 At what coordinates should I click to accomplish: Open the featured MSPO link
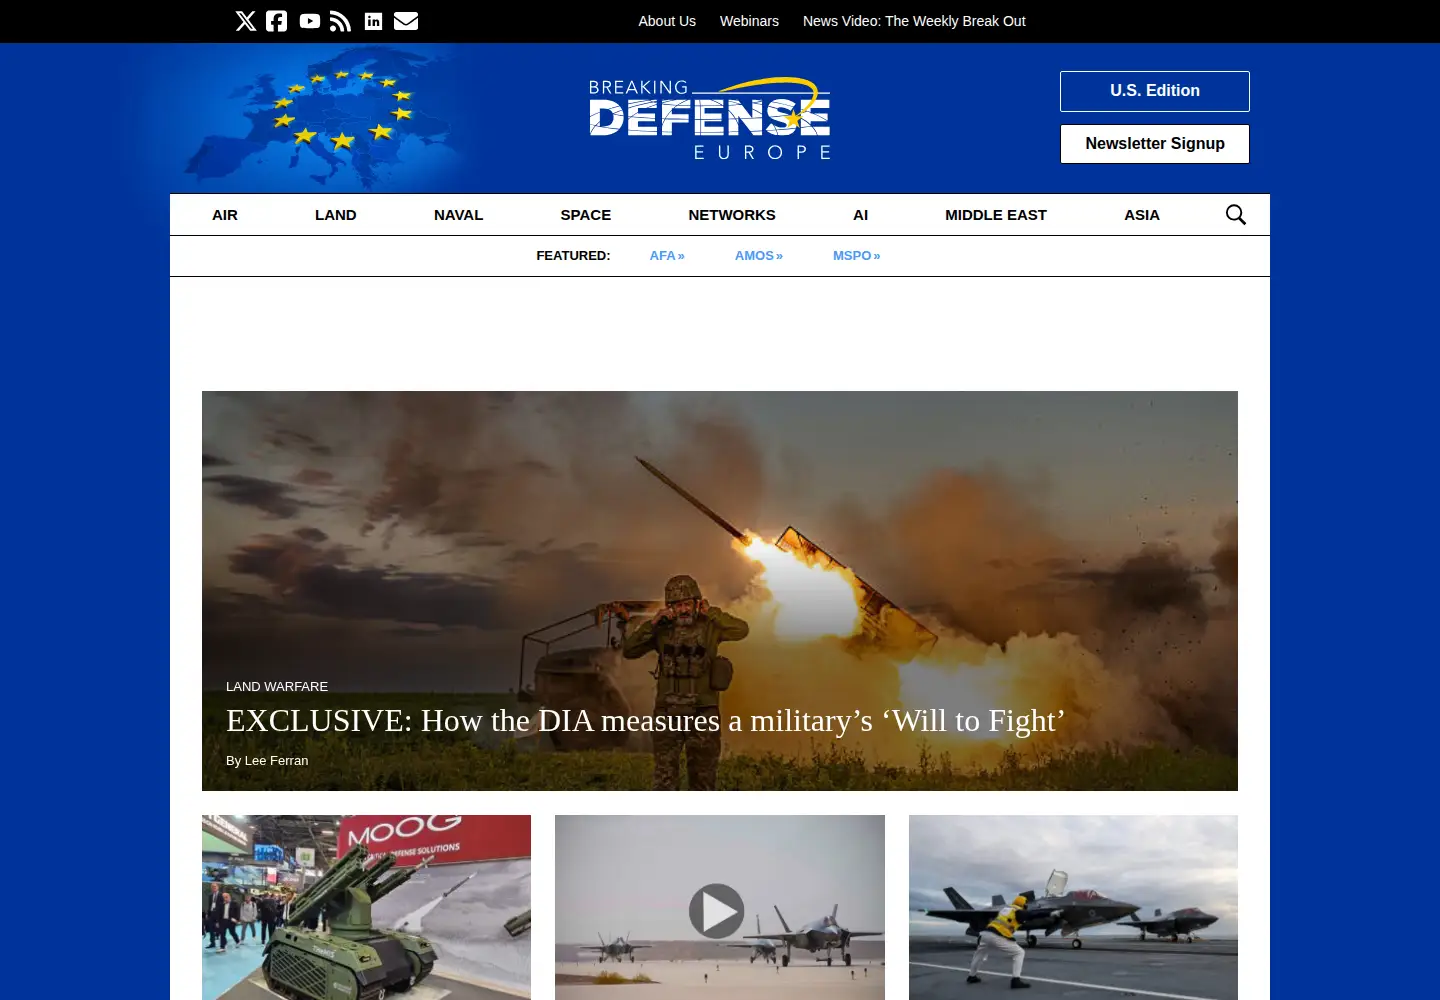click(857, 256)
